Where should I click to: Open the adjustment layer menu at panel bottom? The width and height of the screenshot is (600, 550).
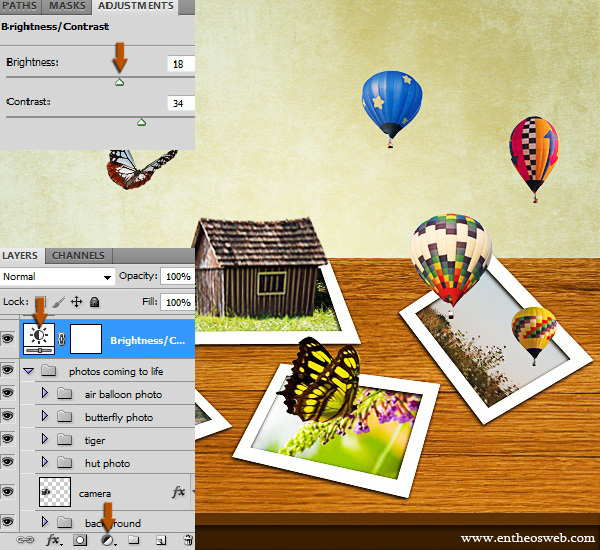click(108, 540)
